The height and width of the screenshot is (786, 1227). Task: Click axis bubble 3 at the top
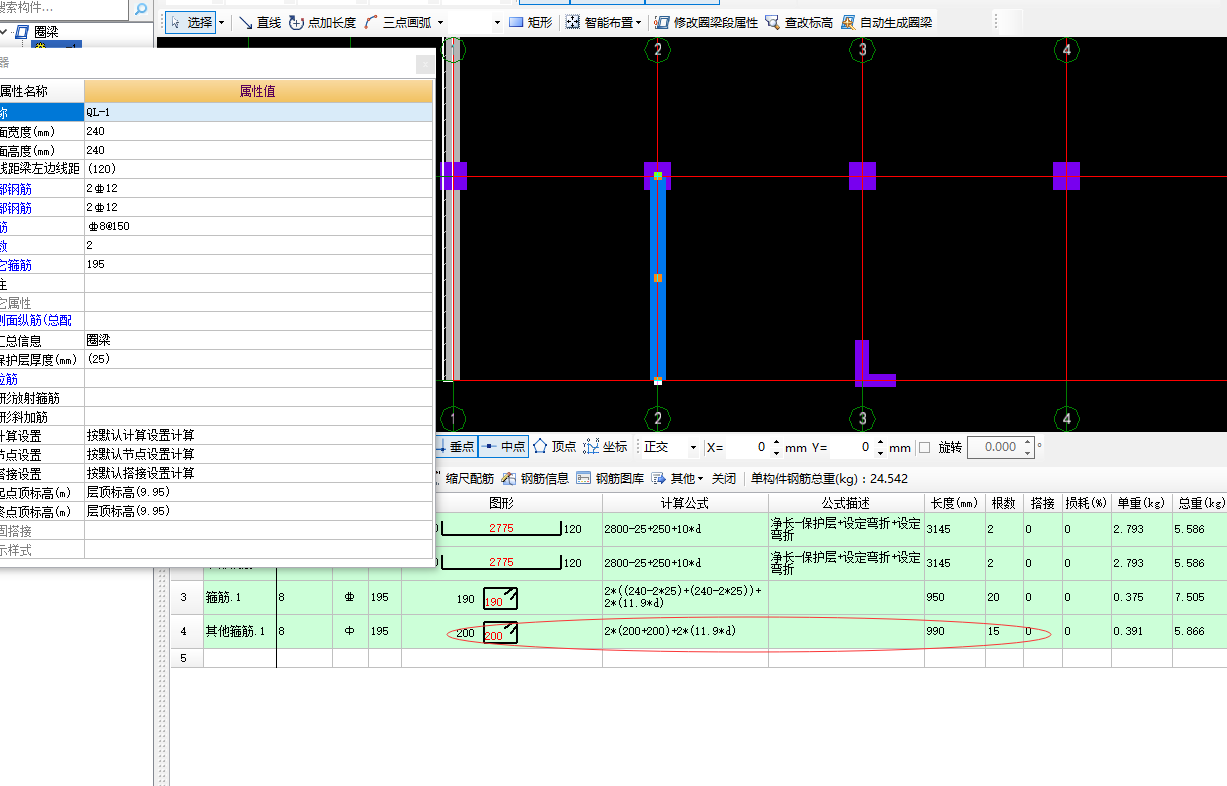862,49
